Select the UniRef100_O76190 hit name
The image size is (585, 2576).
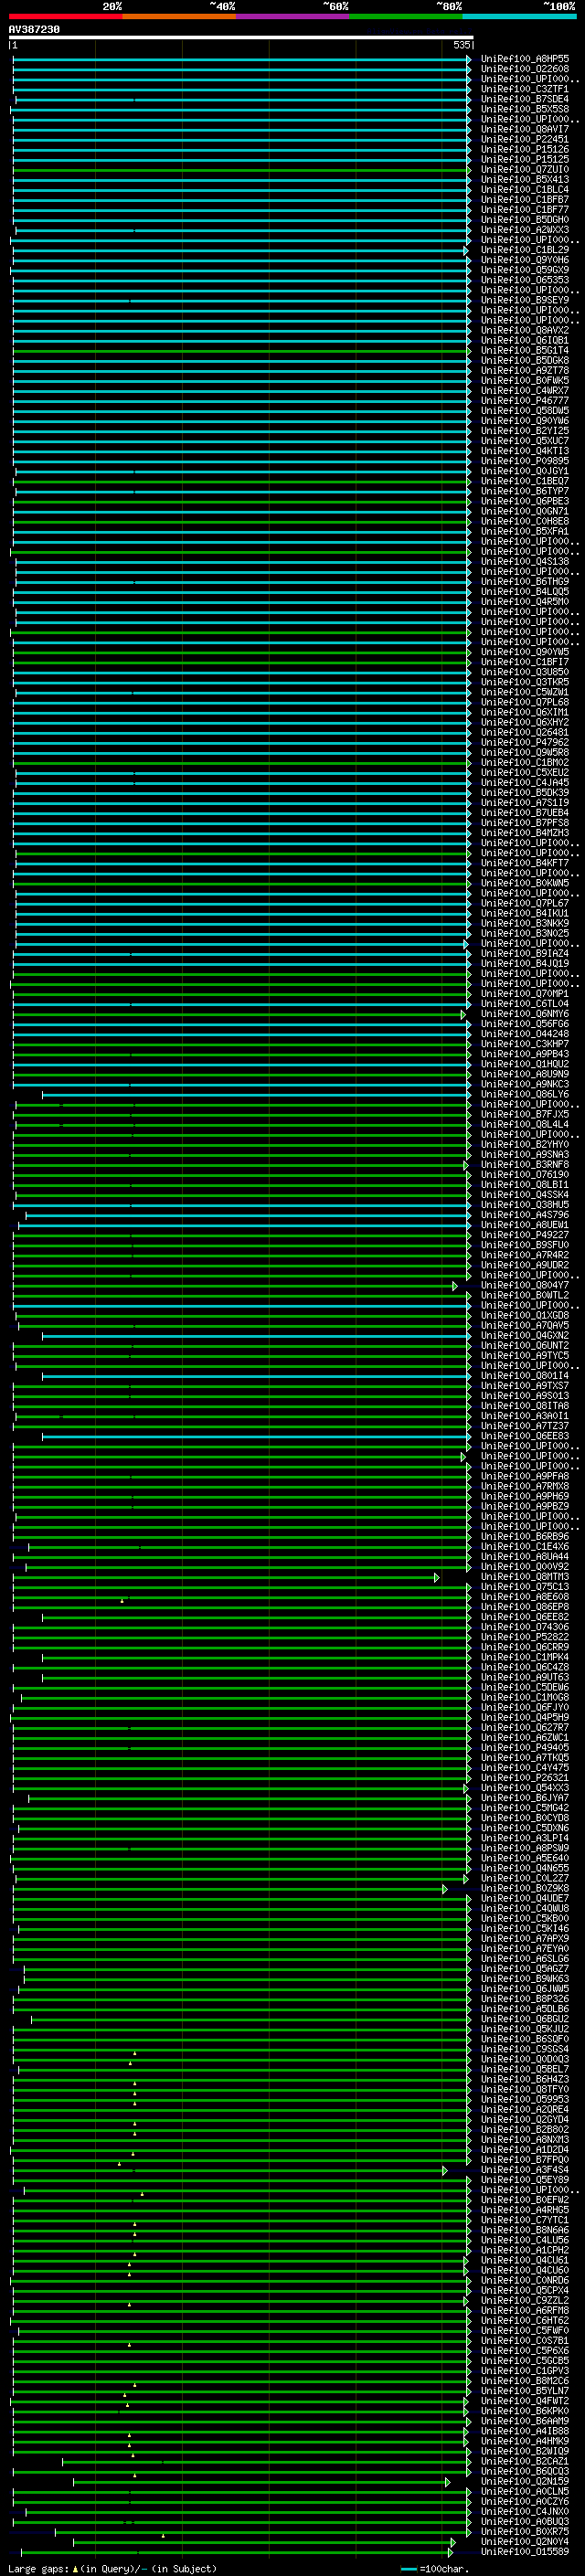(x=525, y=1174)
